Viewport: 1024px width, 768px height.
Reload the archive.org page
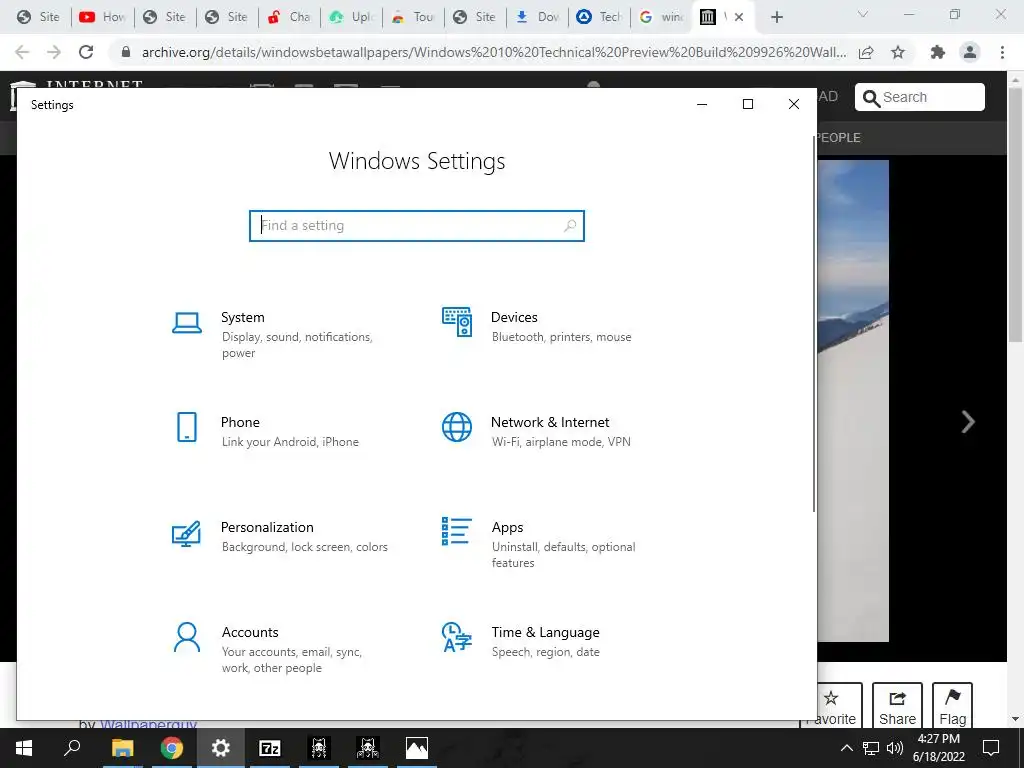[86, 52]
